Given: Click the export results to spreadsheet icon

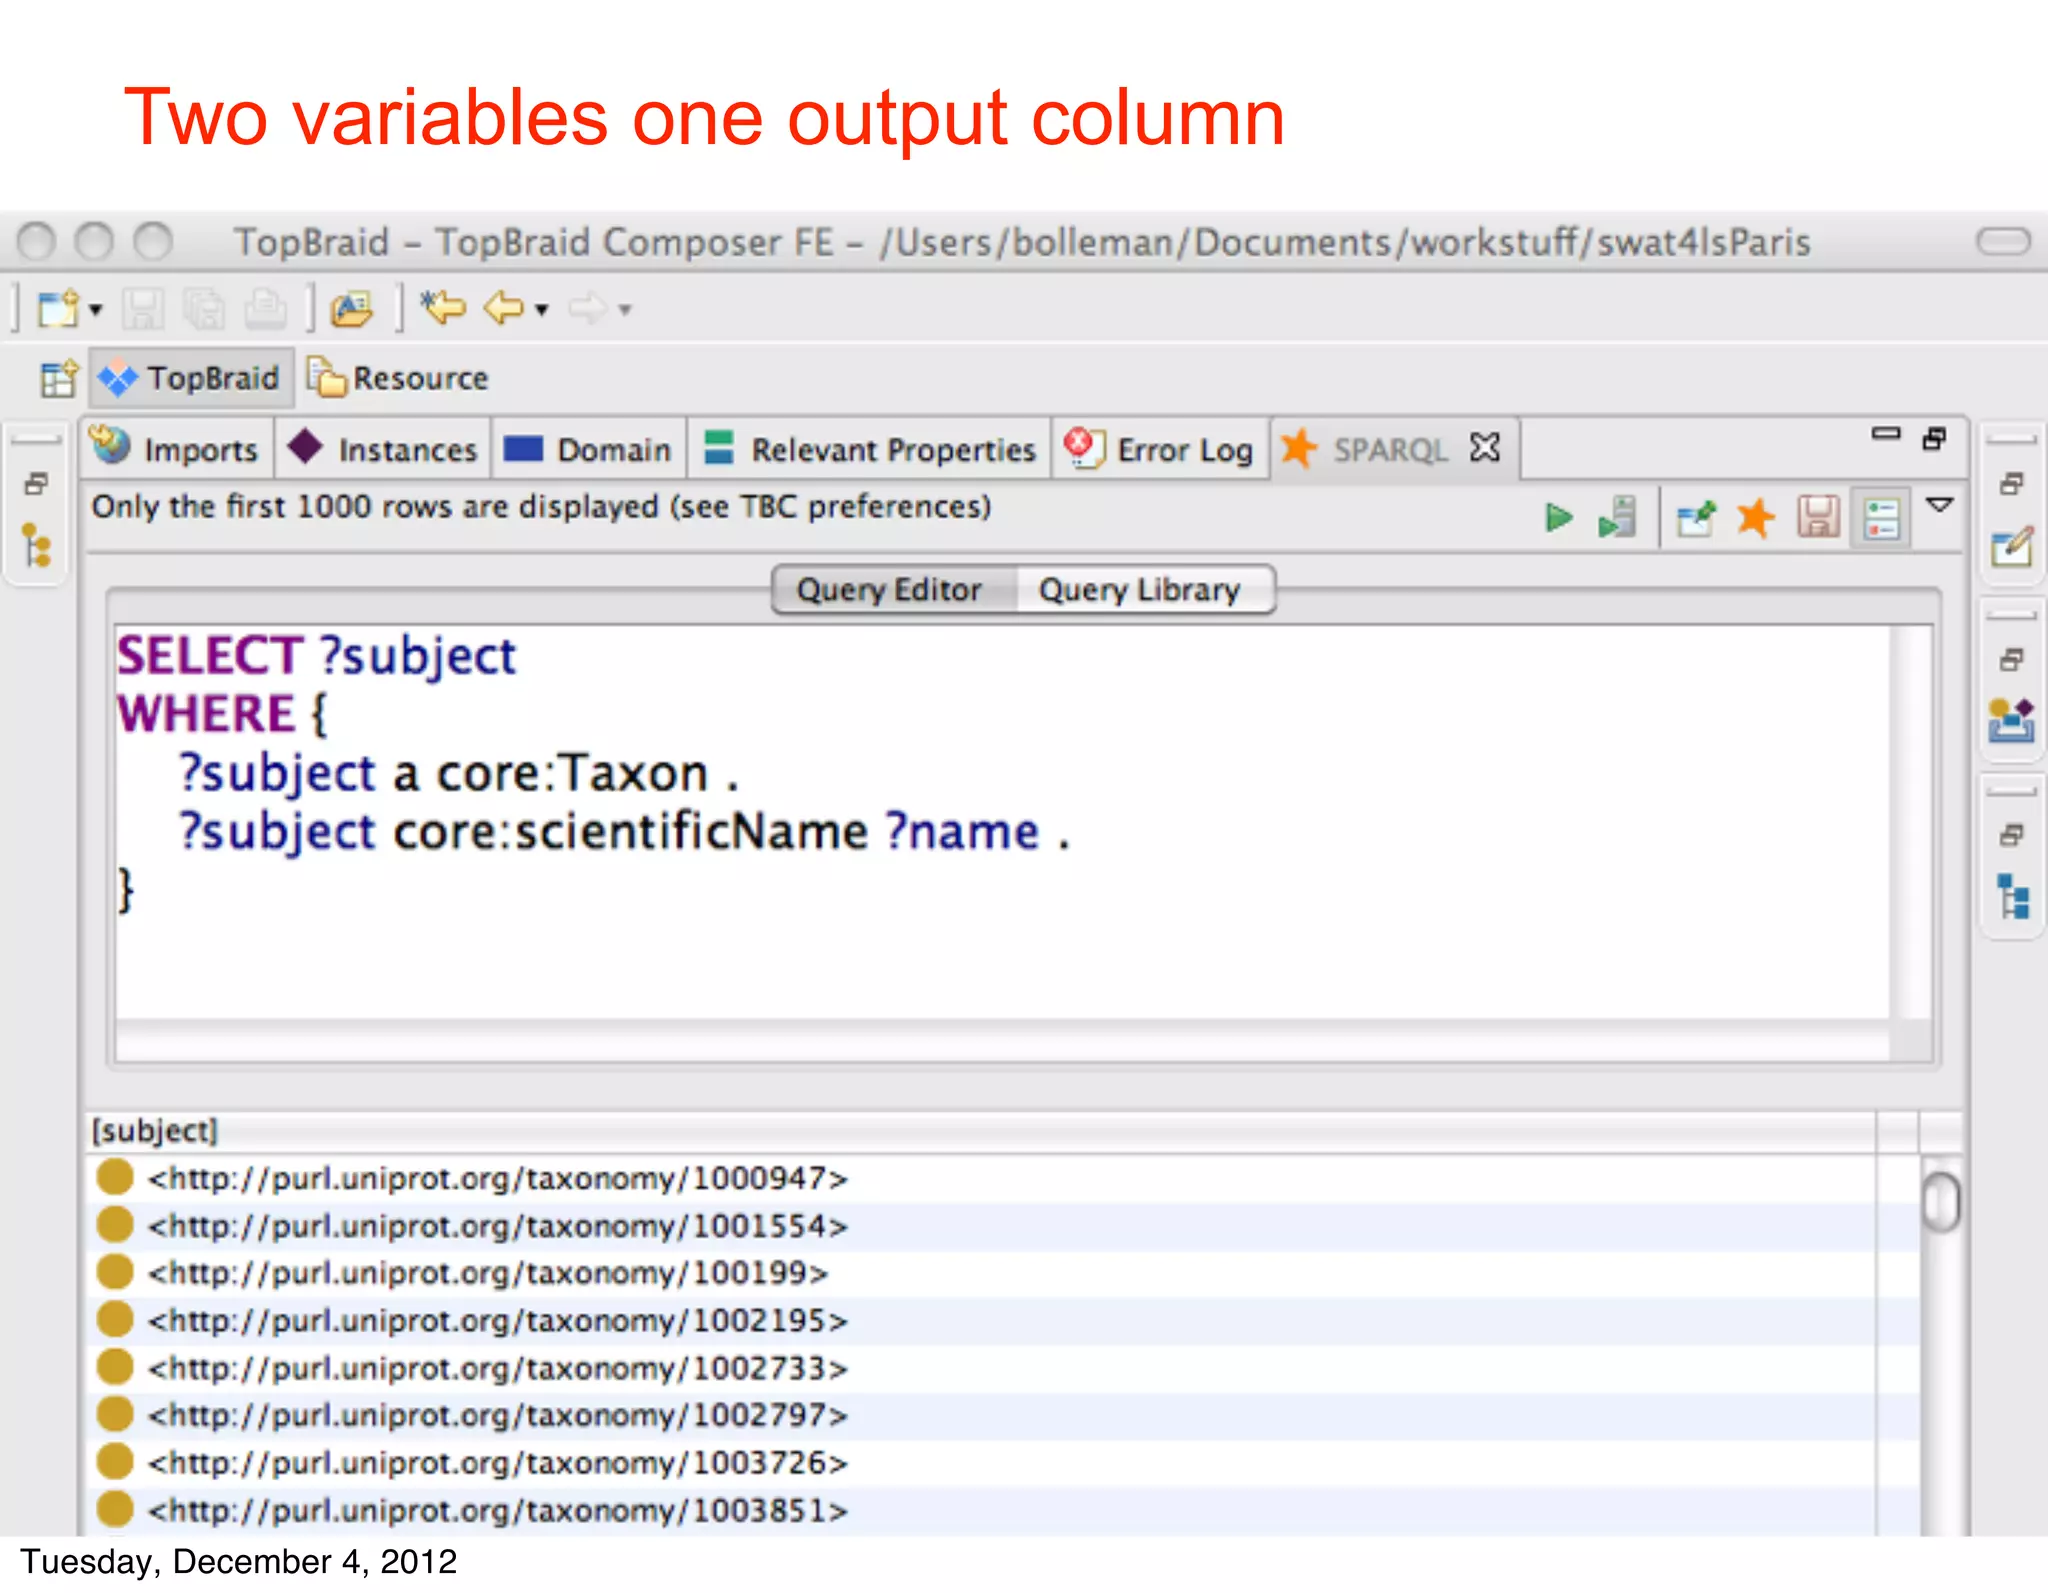Looking at the screenshot, I should pyautogui.click(x=1696, y=518).
